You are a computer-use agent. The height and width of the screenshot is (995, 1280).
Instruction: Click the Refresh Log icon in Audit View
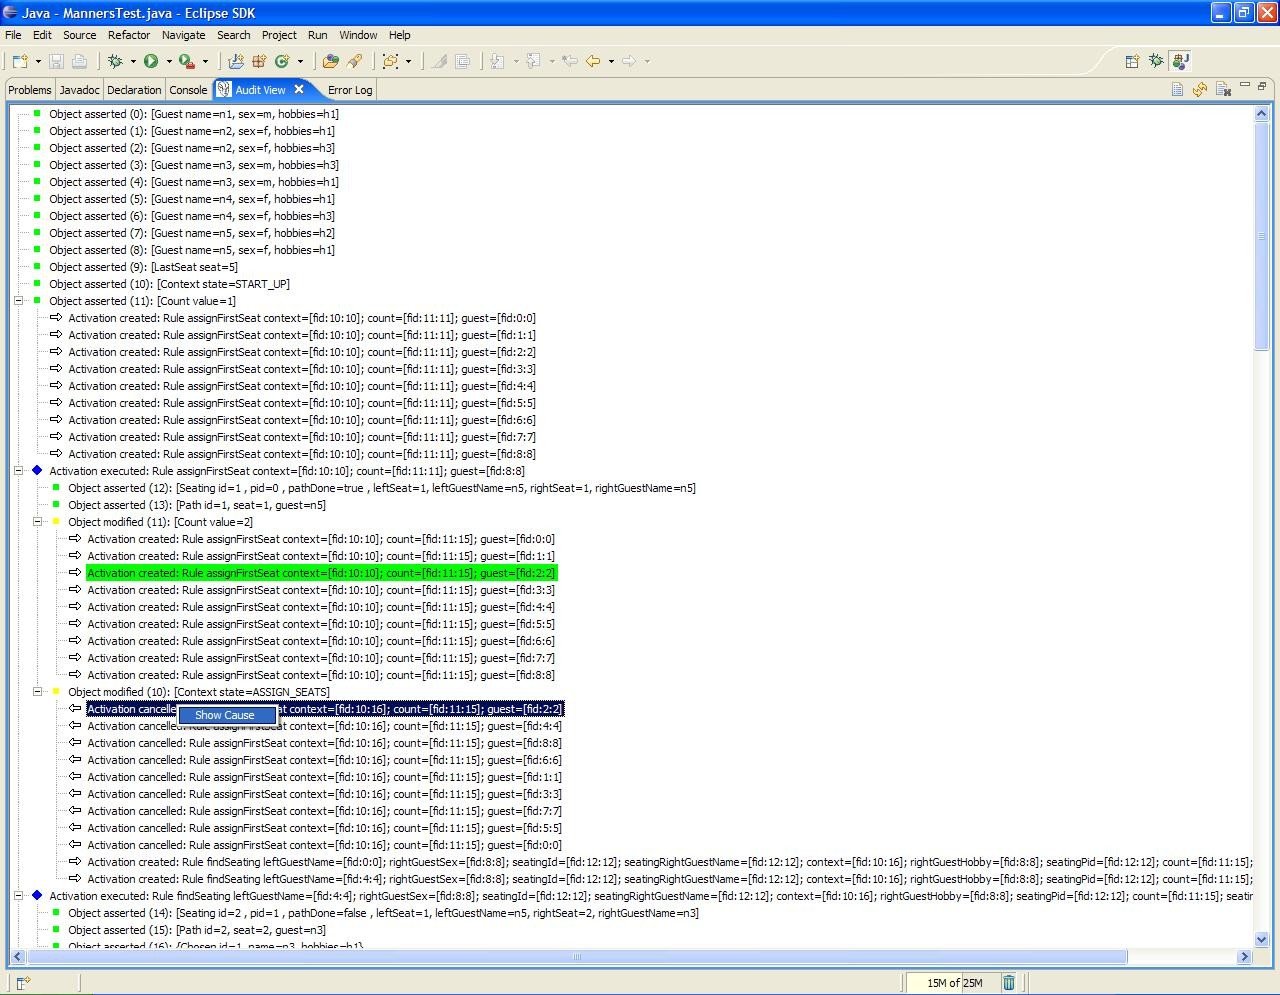[x=1200, y=90]
